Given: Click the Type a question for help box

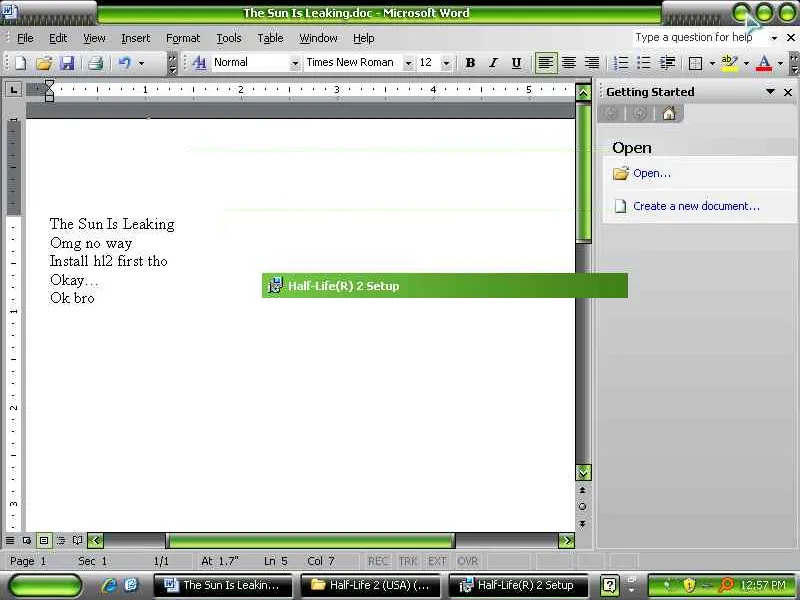Looking at the screenshot, I should [700, 37].
